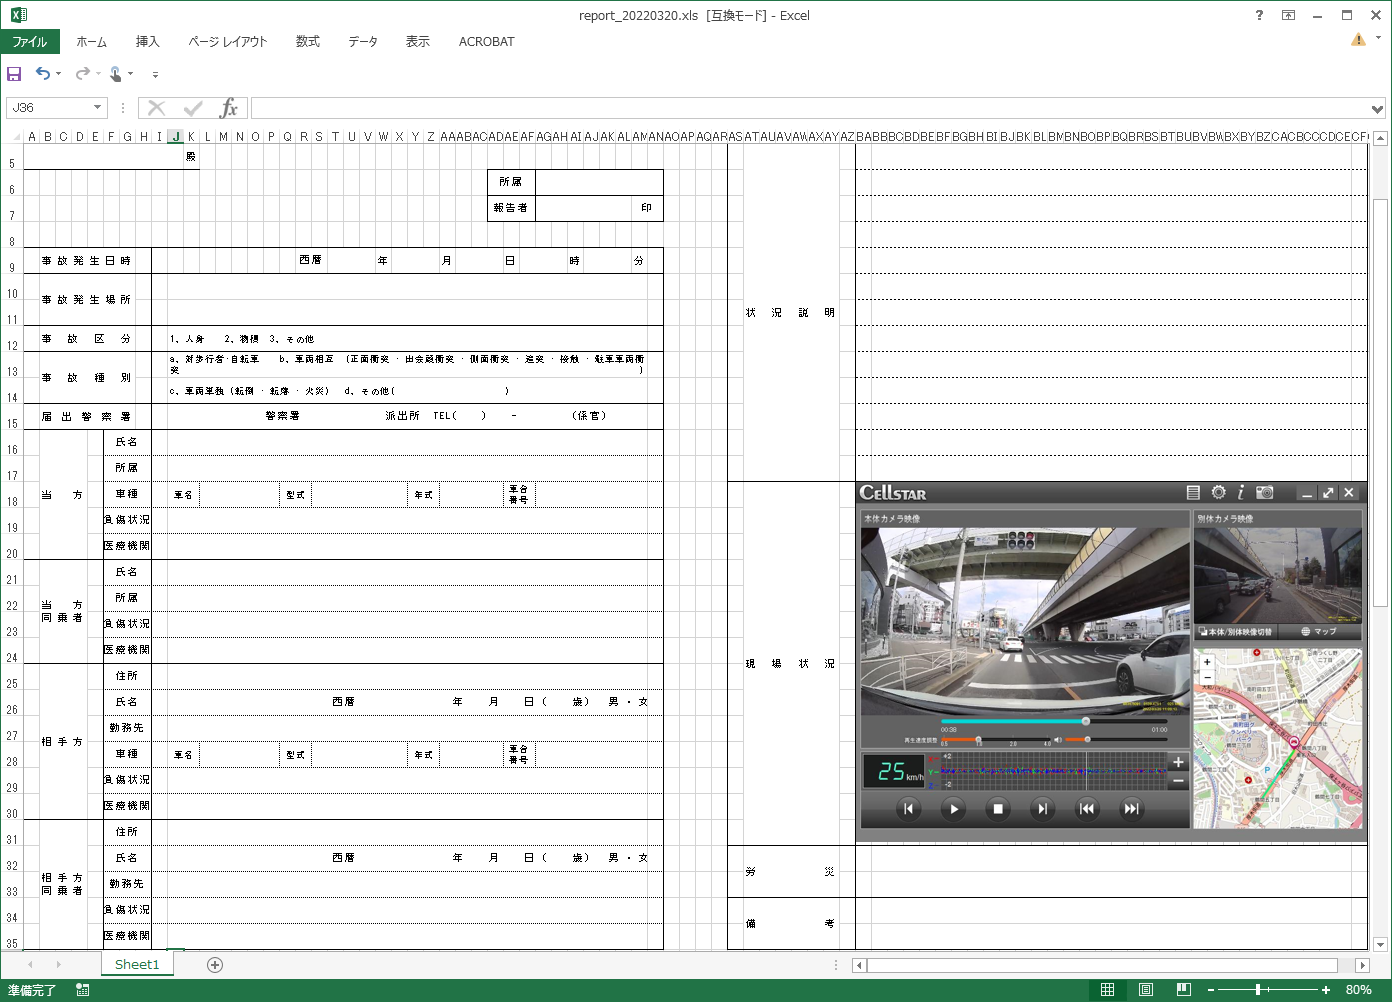Click the マップ button in the player

[x=1318, y=632]
